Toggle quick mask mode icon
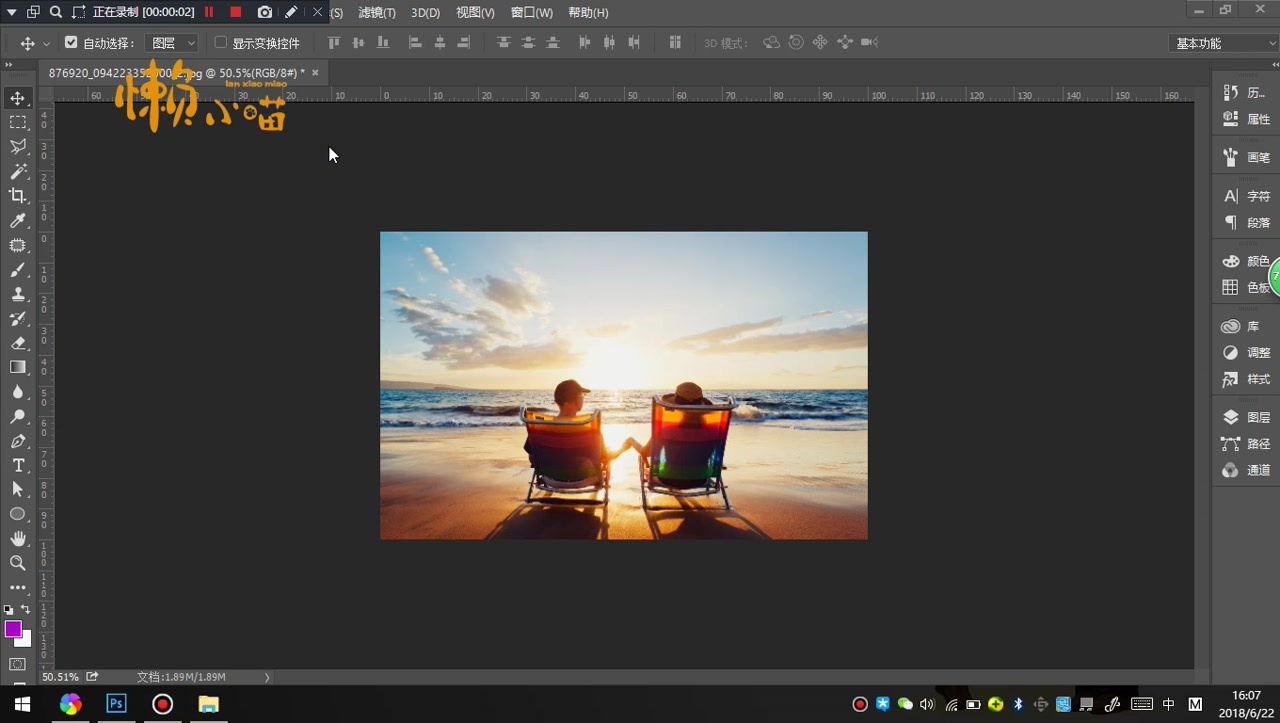This screenshot has width=1280, height=723. [x=18, y=664]
